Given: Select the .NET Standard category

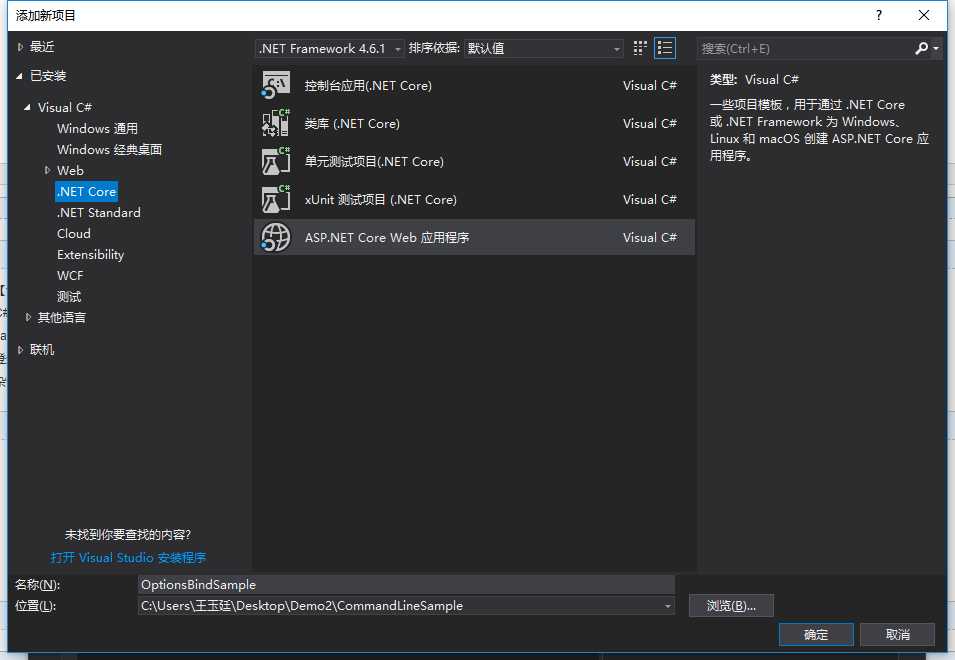Looking at the screenshot, I should [99, 212].
